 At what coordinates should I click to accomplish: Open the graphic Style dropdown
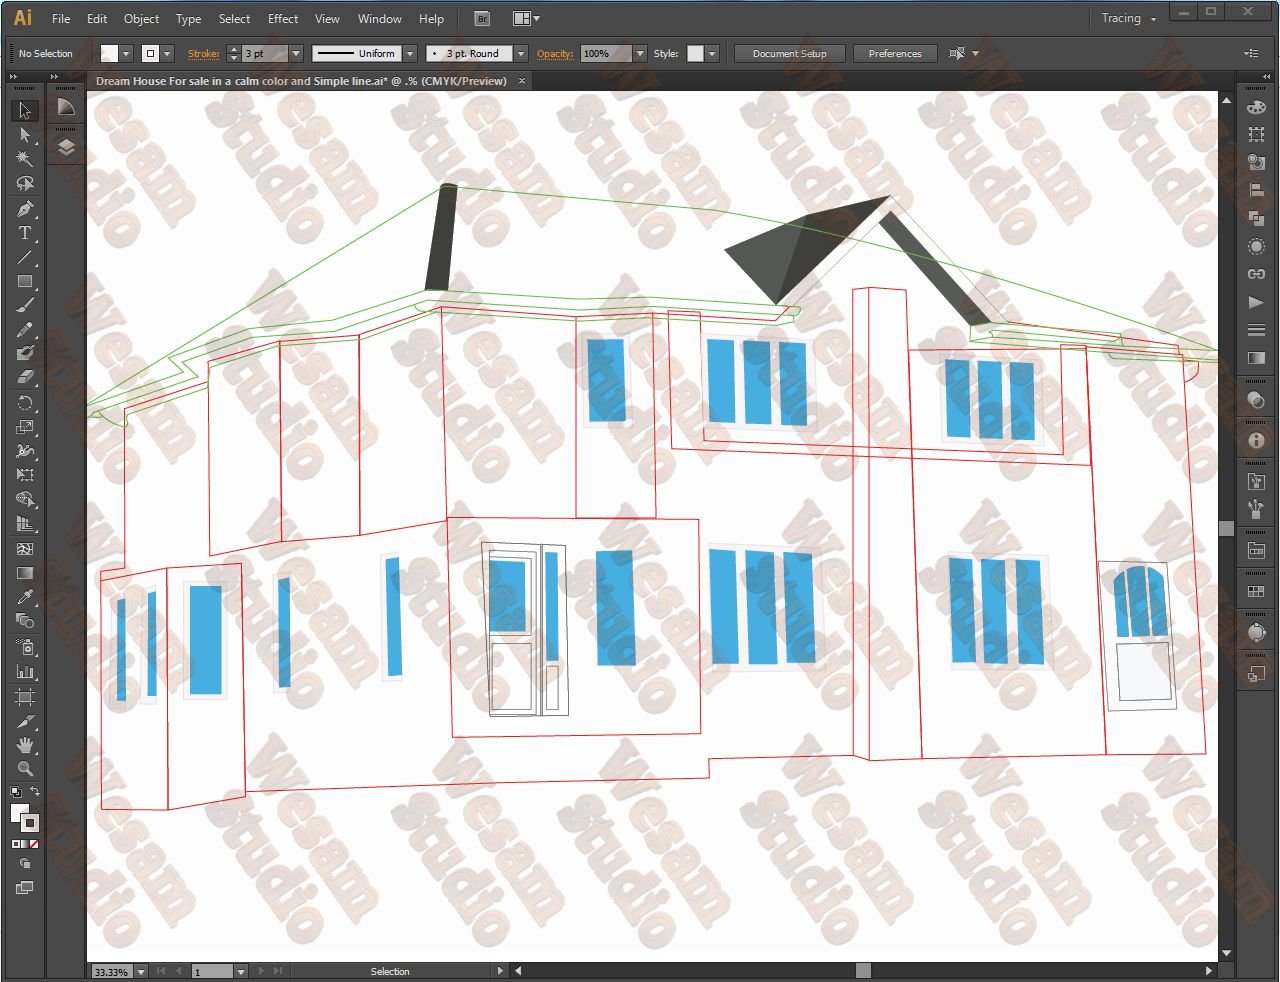[712, 54]
